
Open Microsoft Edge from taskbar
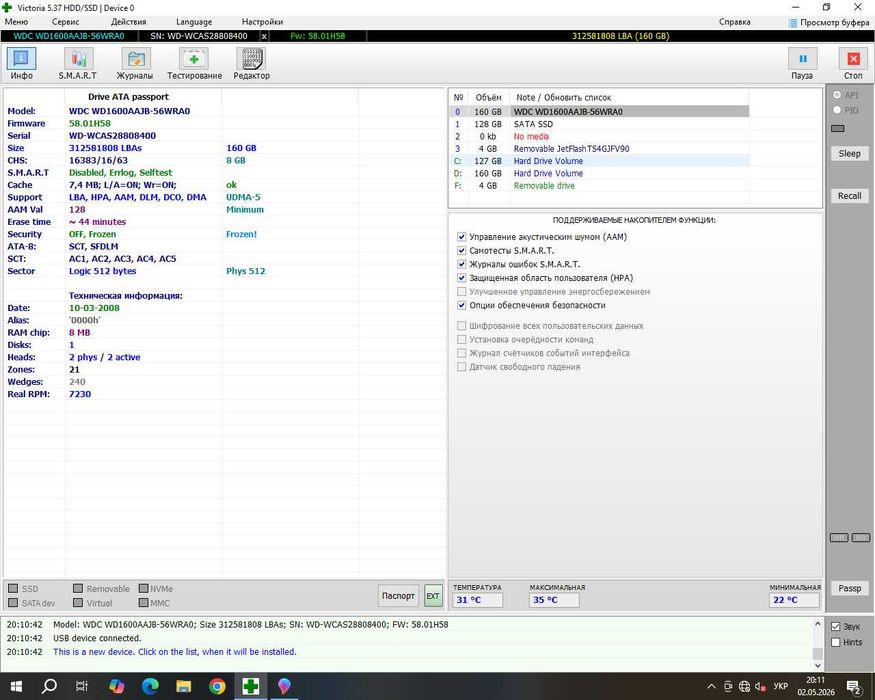pos(150,685)
